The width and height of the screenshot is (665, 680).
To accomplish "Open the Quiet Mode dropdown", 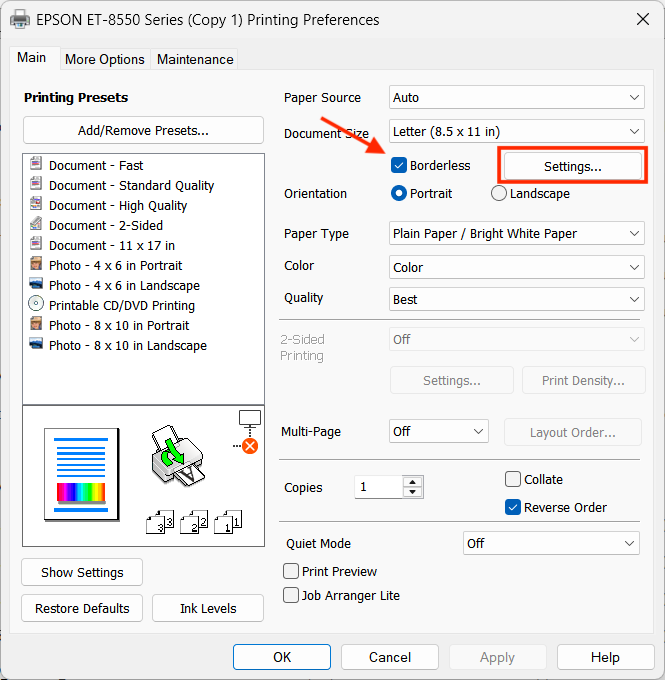I will coord(551,543).
